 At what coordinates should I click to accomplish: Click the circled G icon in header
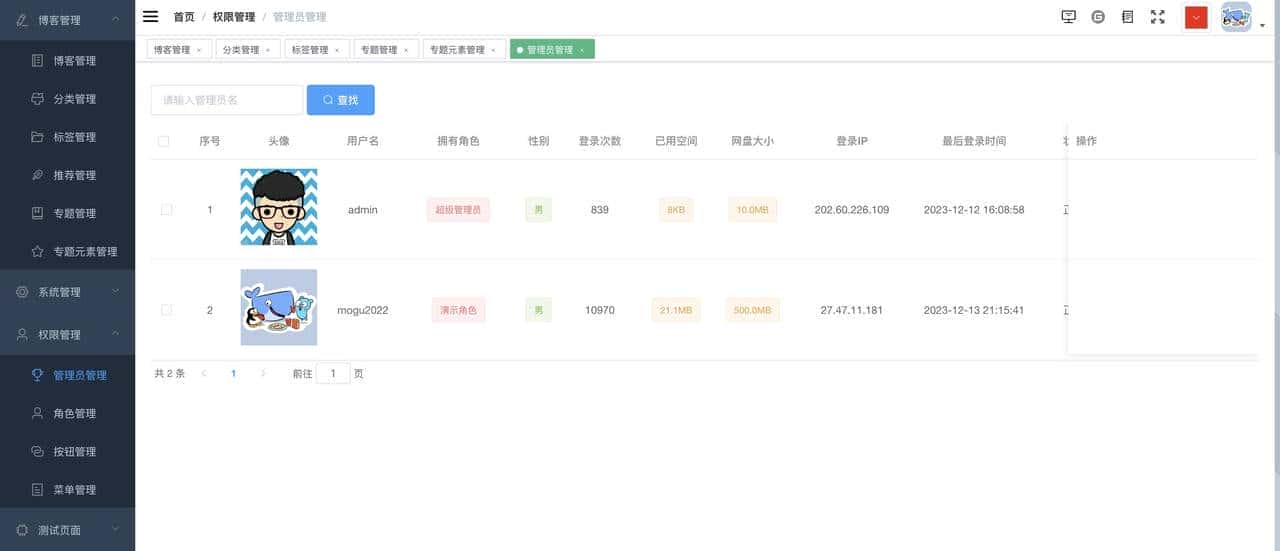tap(1098, 16)
